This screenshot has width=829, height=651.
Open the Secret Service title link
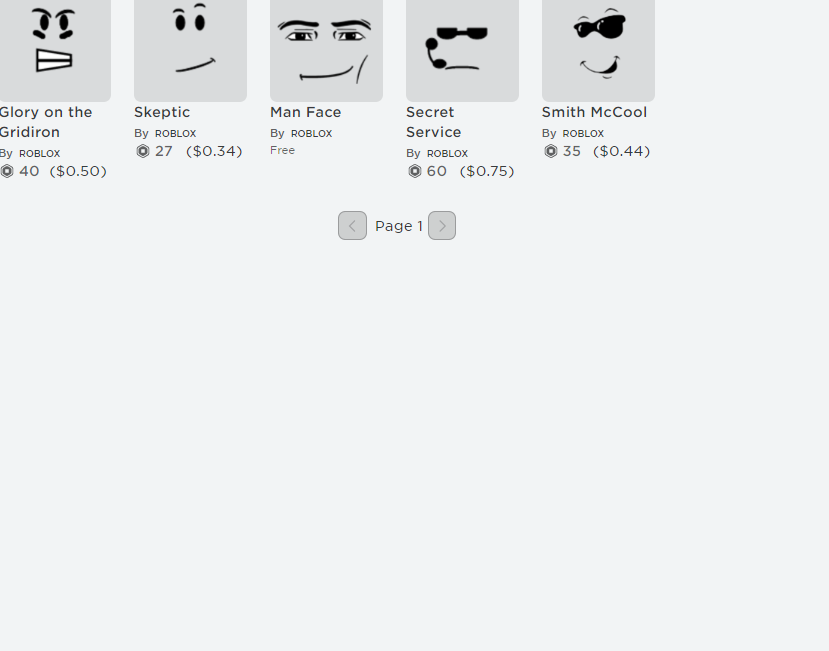434,122
